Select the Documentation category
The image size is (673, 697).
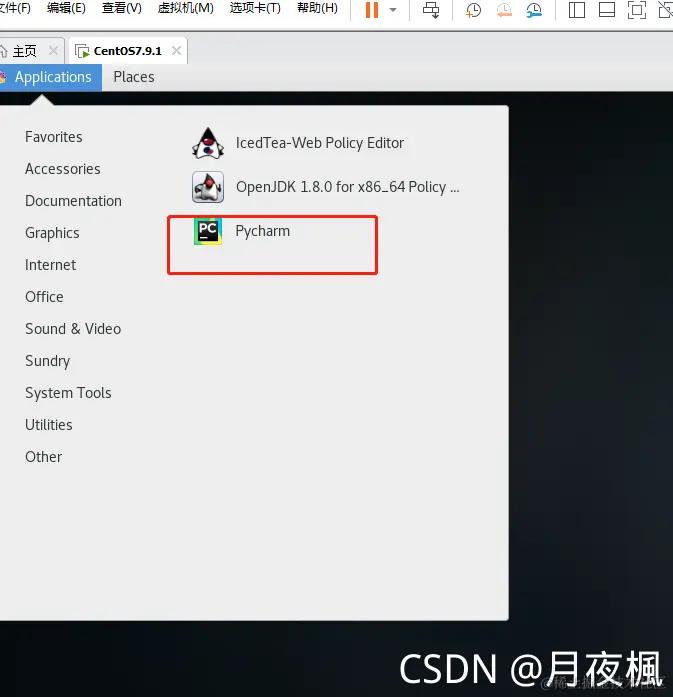(x=73, y=201)
